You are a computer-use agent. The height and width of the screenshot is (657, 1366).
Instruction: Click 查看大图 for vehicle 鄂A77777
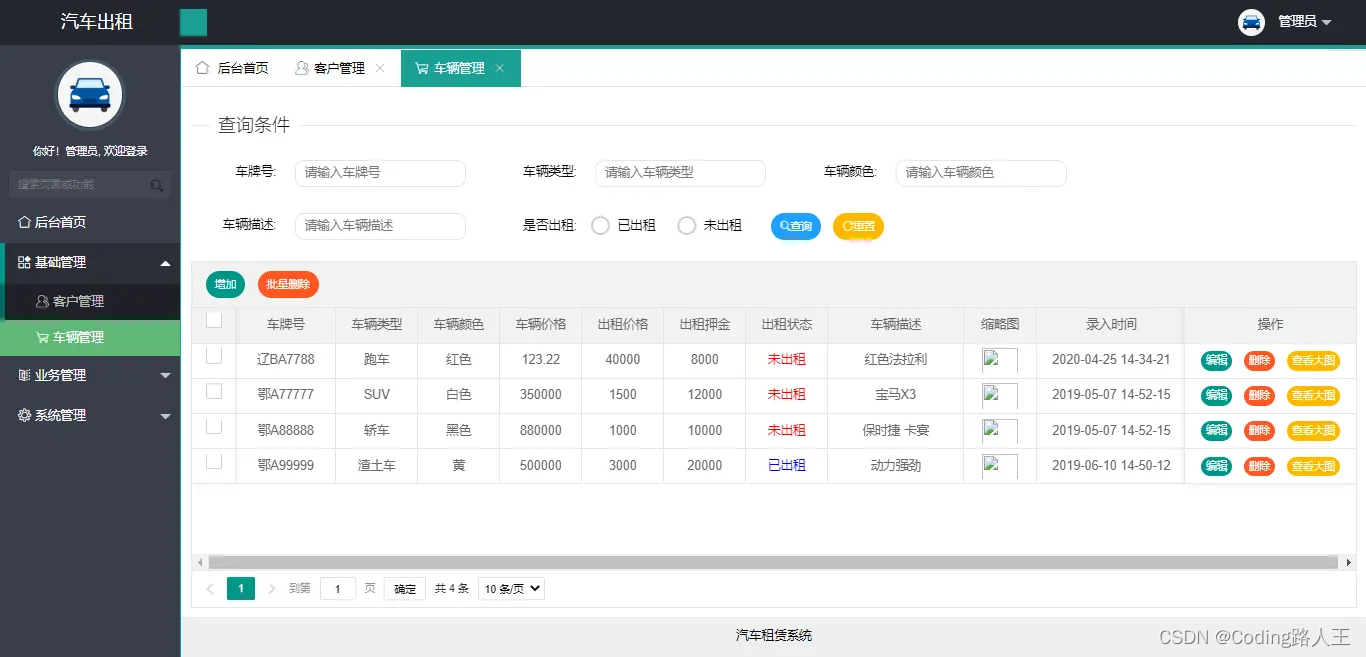pos(1313,395)
